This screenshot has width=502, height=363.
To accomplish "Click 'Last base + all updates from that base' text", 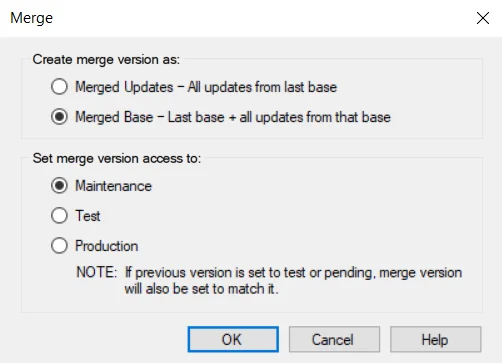I will click(x=279, y=117).
